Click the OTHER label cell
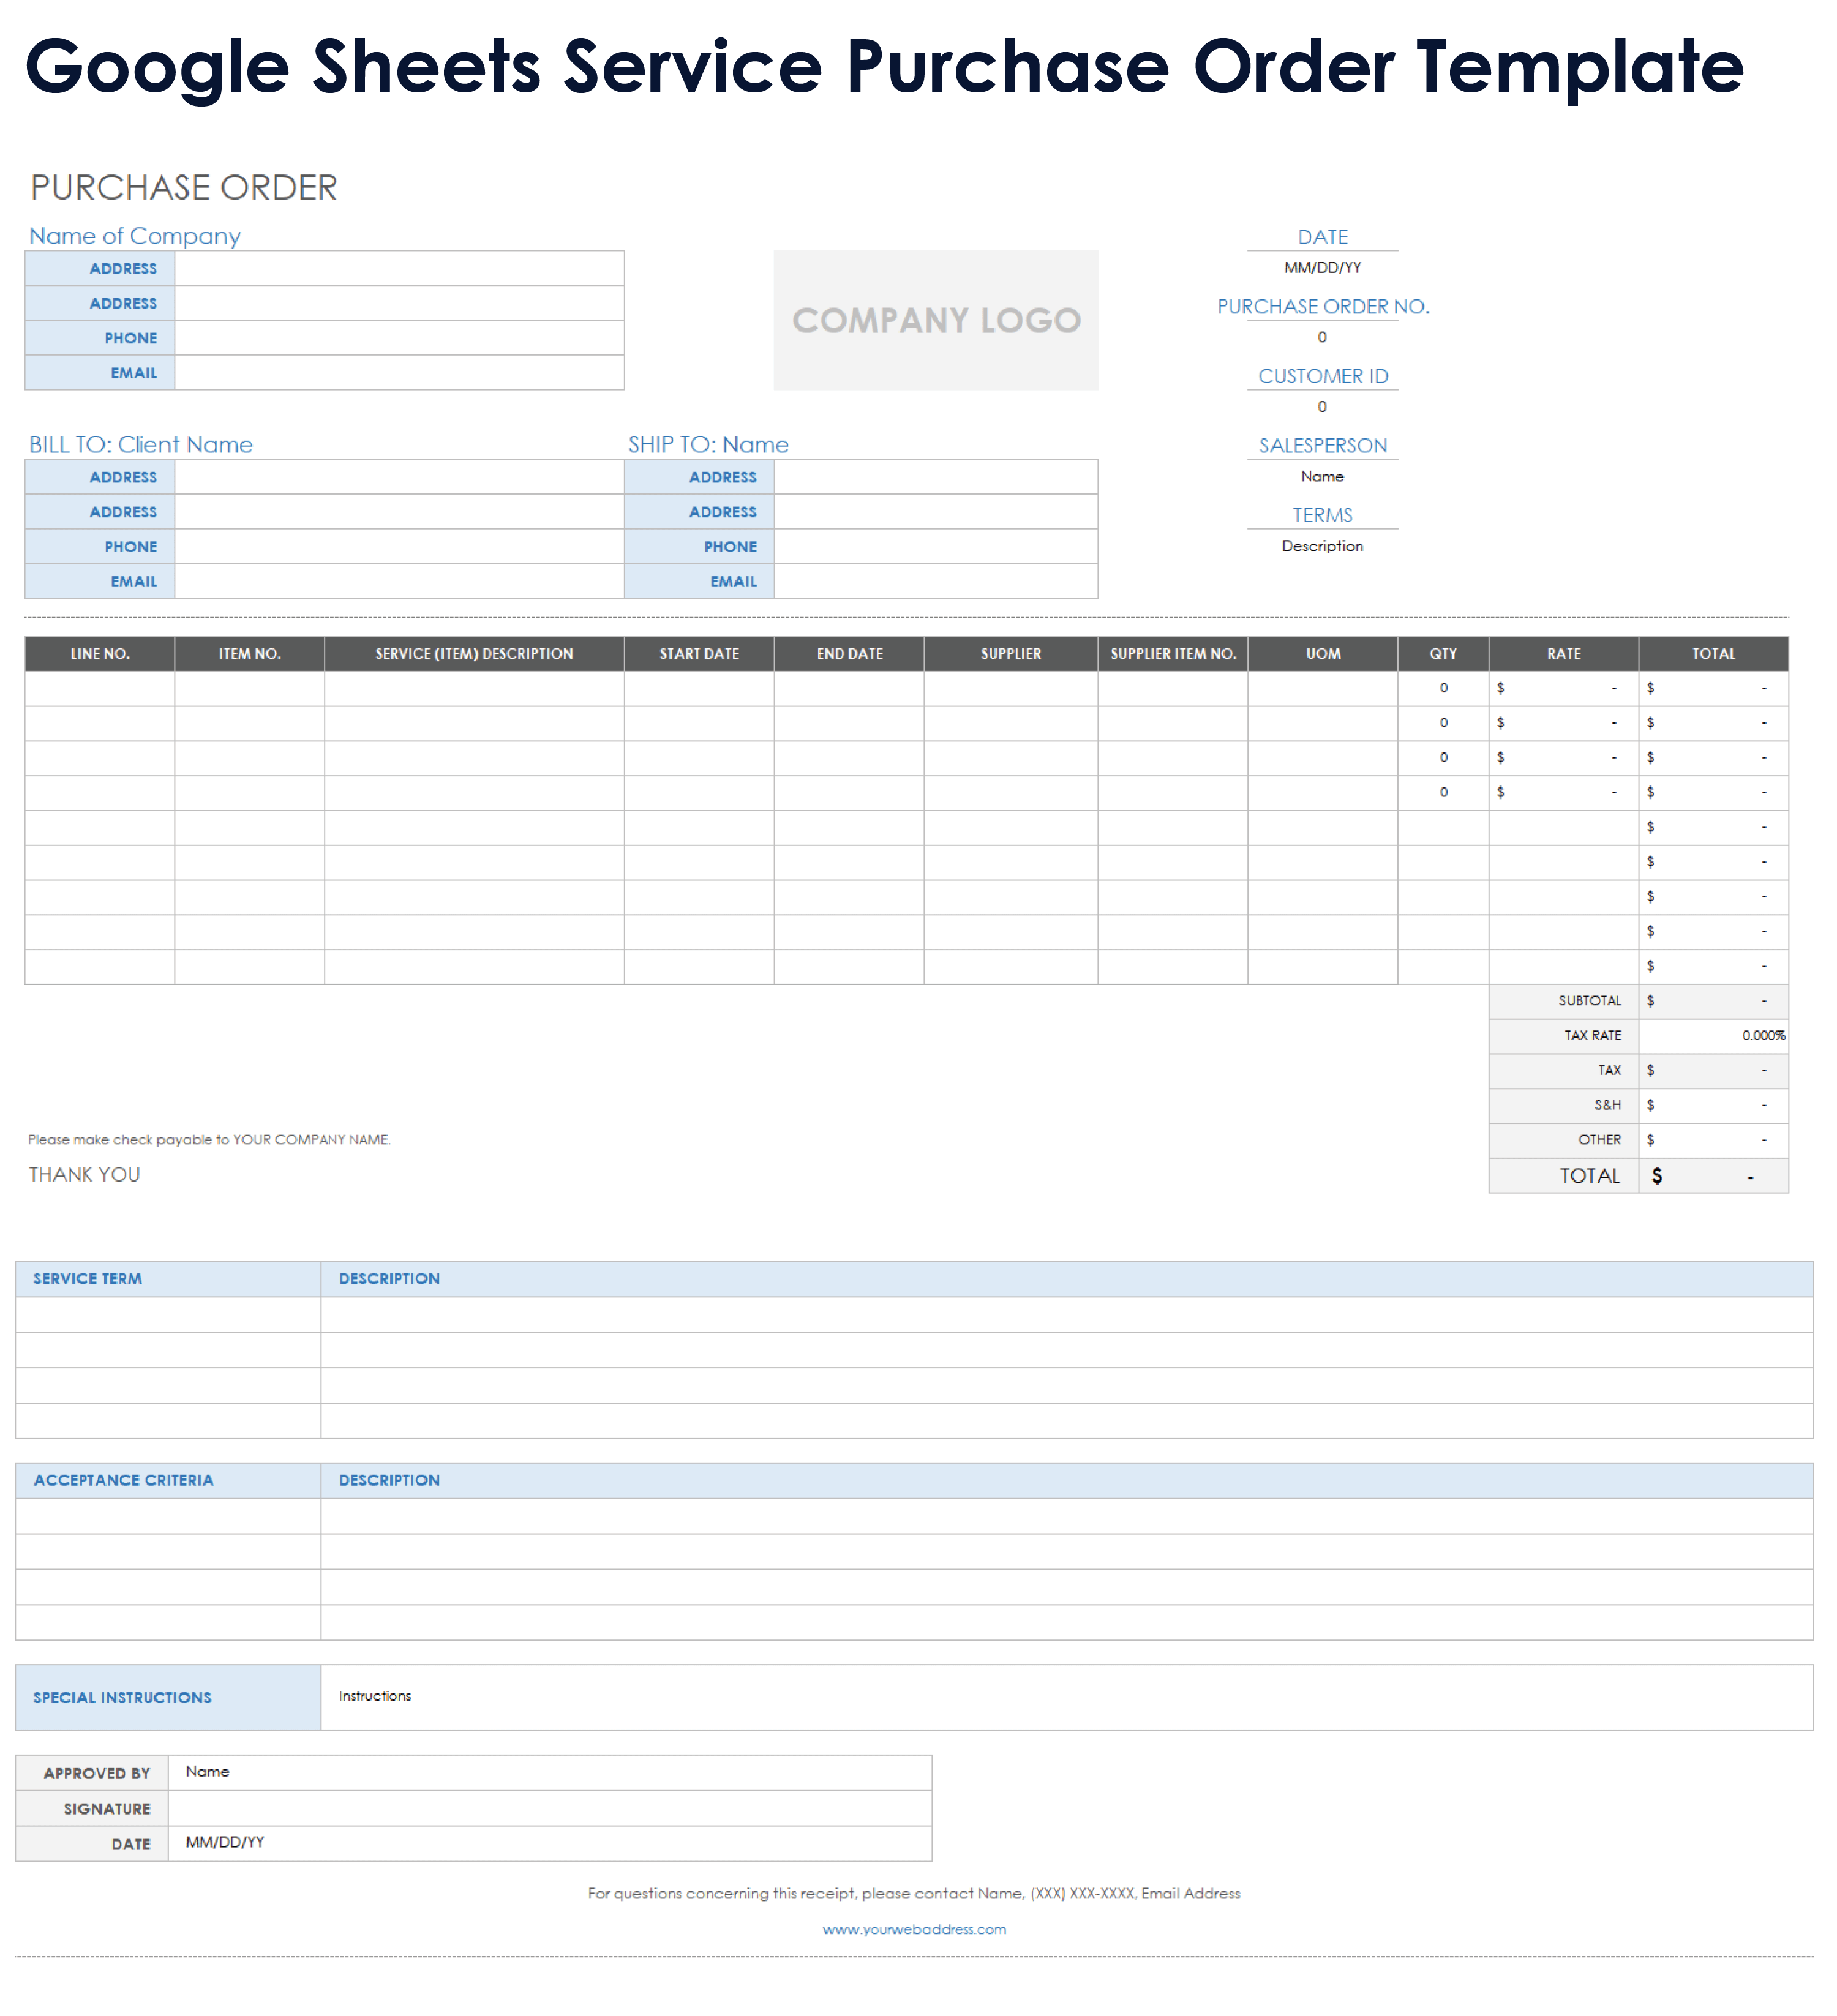This screenshot has height=2016, width=1837. 1564,1140
